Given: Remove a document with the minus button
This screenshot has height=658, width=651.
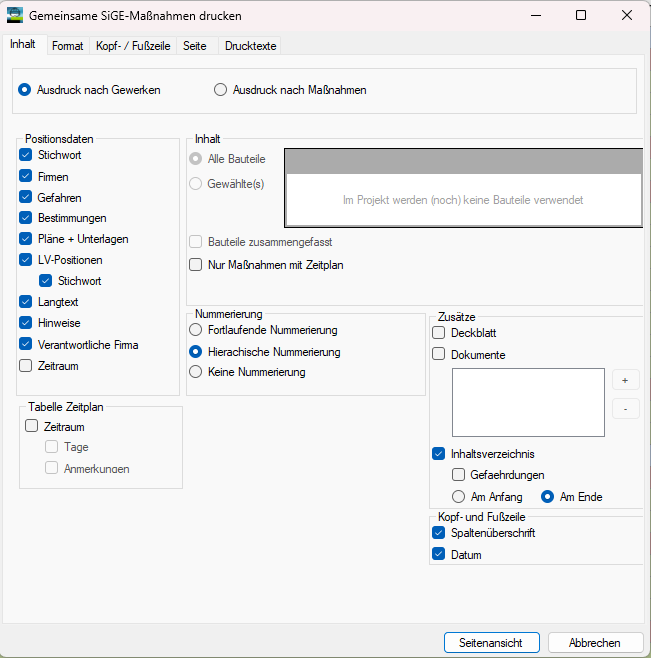Looking at the screenshot, I should (625, 409).
